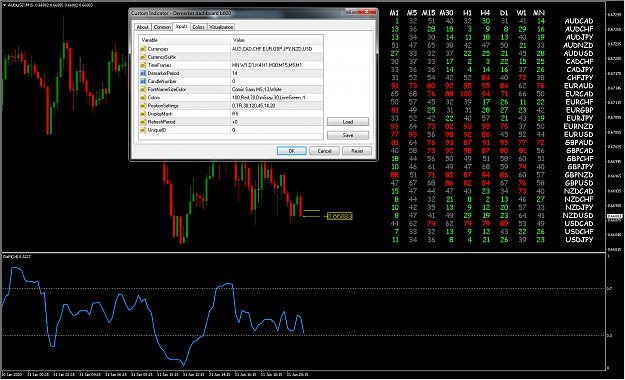Click the Save button

click(x=348, y=136)
